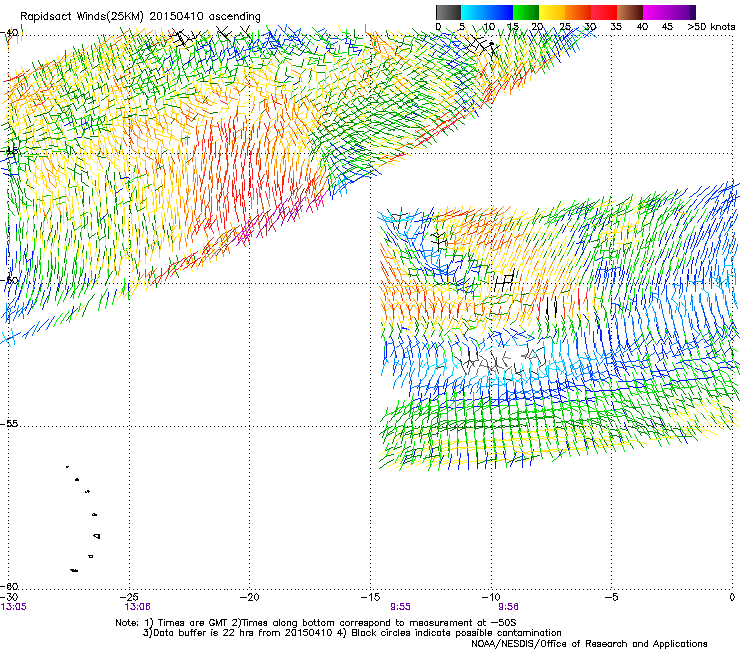Click the blue 10-15 knots legend swatch
The width and height of the screenshot is (740, 650).
coord(500,12)
